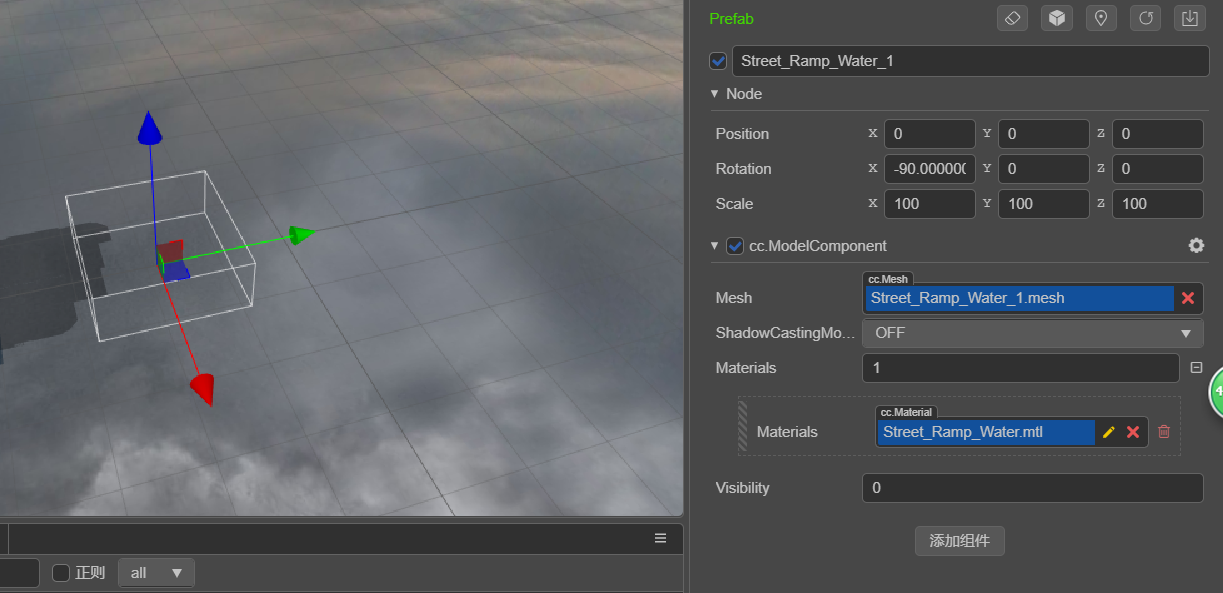Clear the Mesh asset with red X
1223x593 pixels.
pos(1188,298)
